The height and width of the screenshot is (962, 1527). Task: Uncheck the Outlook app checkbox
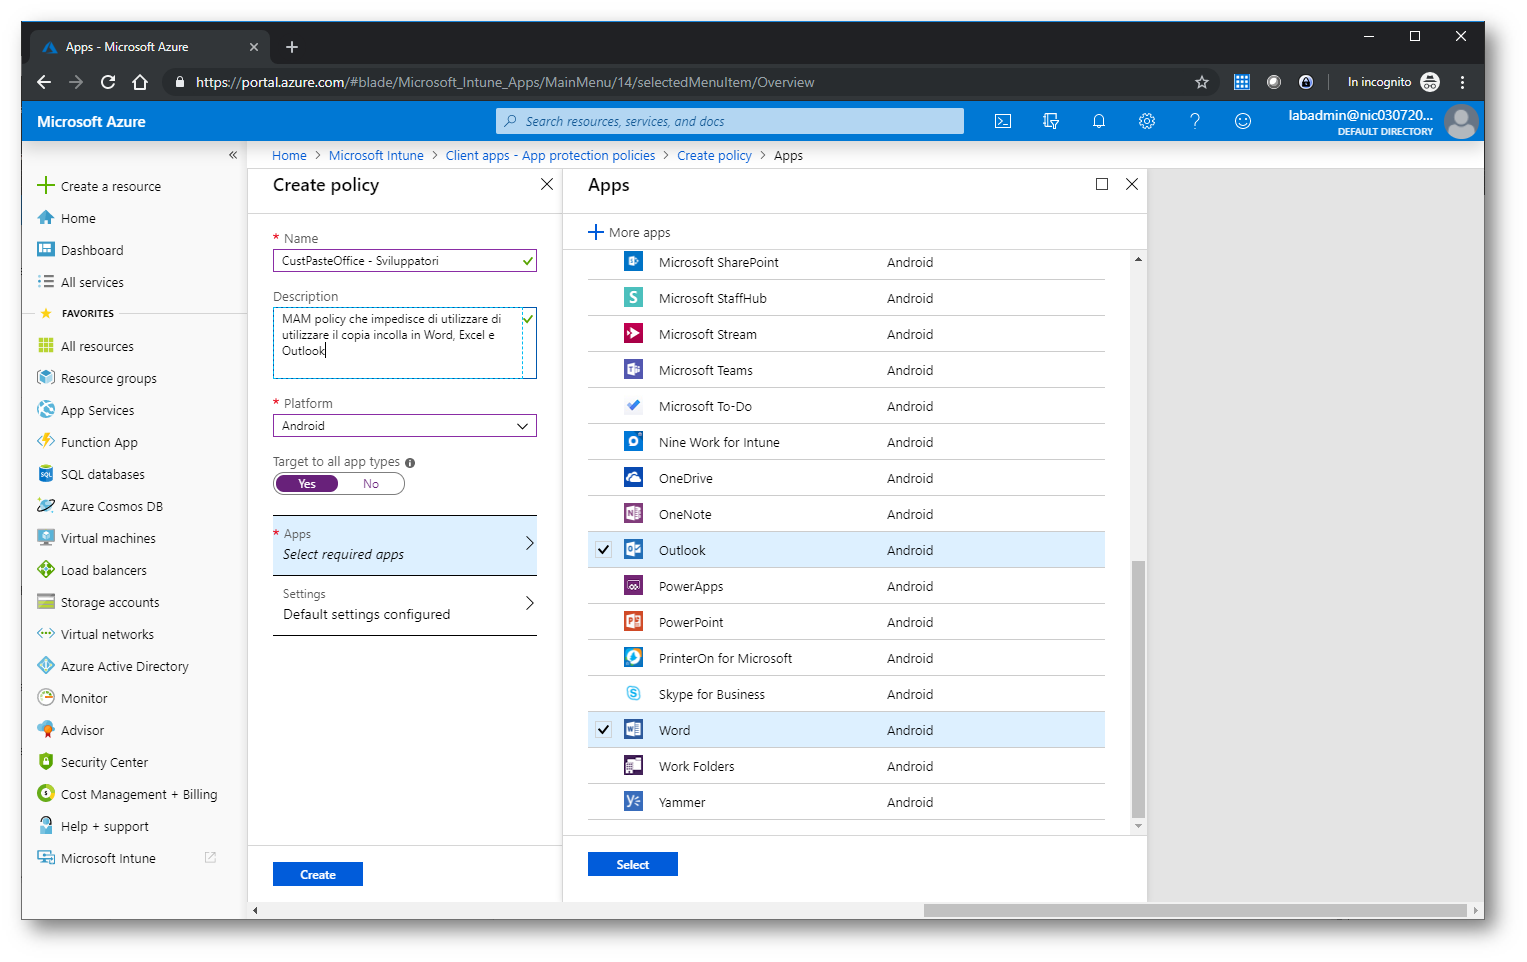603,550
